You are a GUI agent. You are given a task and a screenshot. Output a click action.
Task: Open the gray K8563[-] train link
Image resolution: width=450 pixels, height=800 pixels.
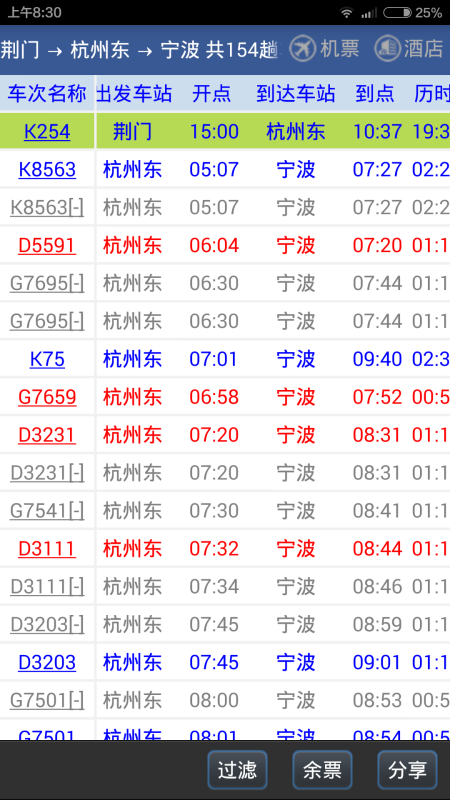(47, 207)
